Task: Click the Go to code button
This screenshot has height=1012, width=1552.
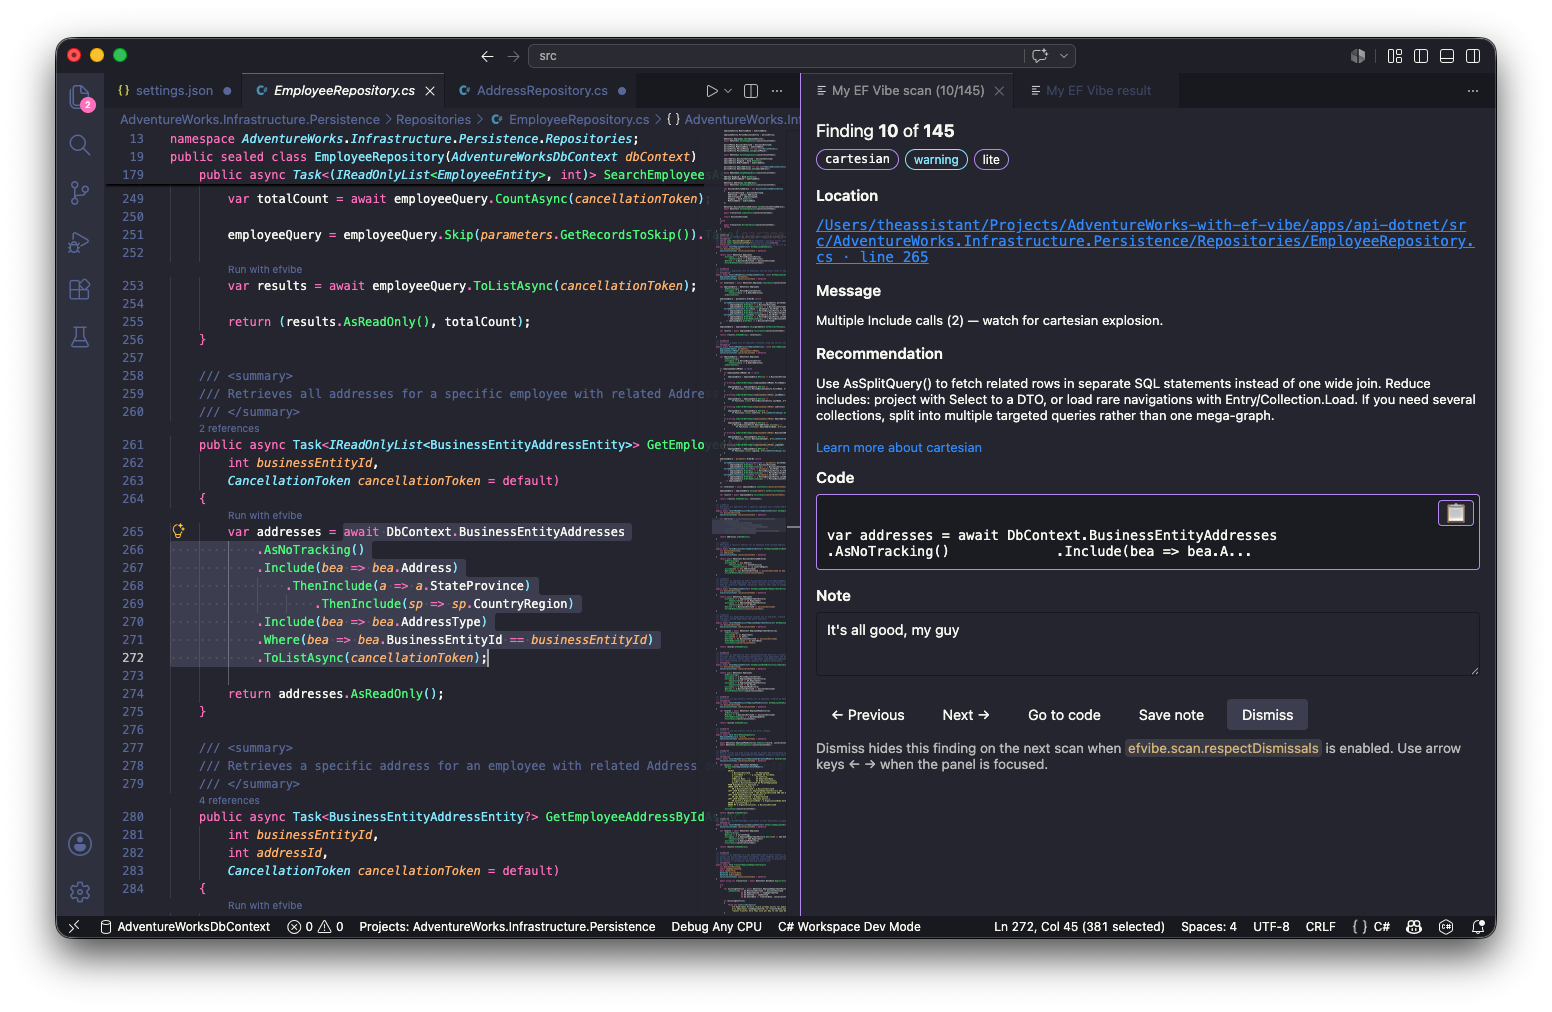Action: point(1064,715)
